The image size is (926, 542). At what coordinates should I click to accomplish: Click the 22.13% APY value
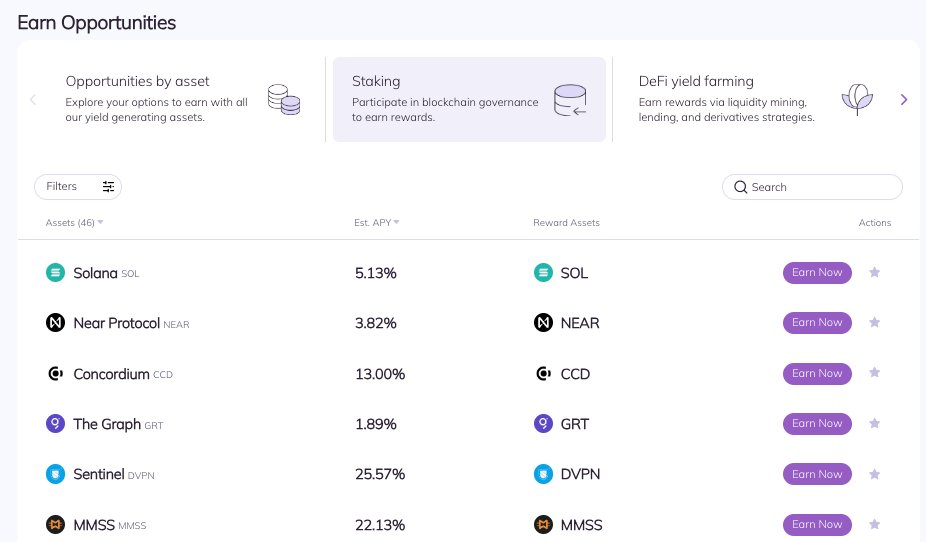tap(380, 525)
